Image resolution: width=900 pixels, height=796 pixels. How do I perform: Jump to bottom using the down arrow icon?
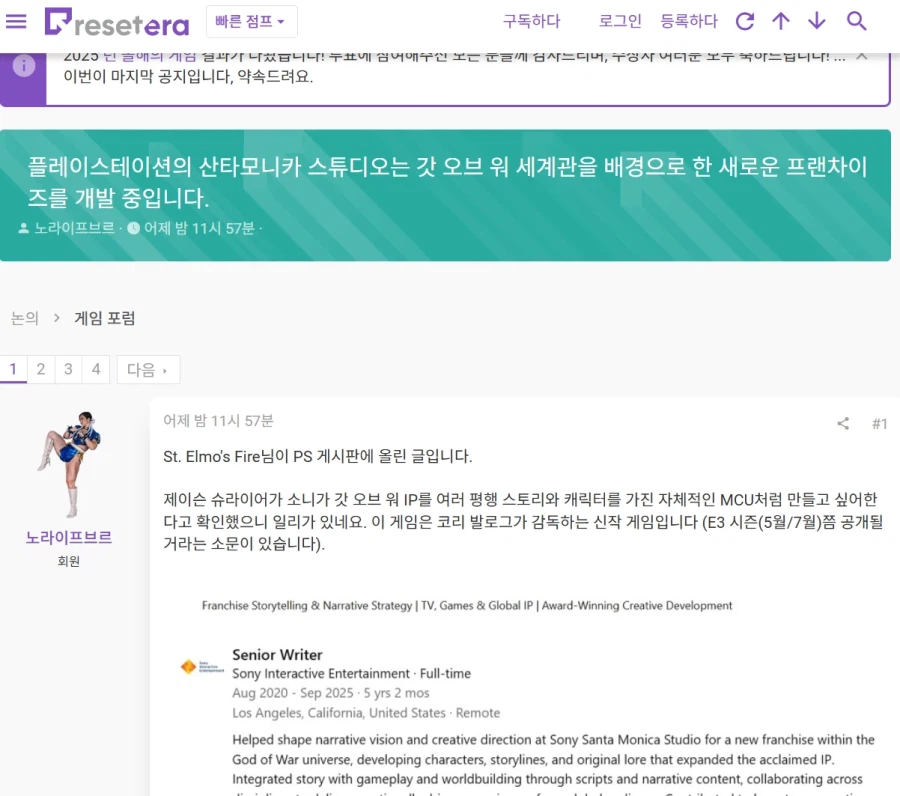point(818,20)
